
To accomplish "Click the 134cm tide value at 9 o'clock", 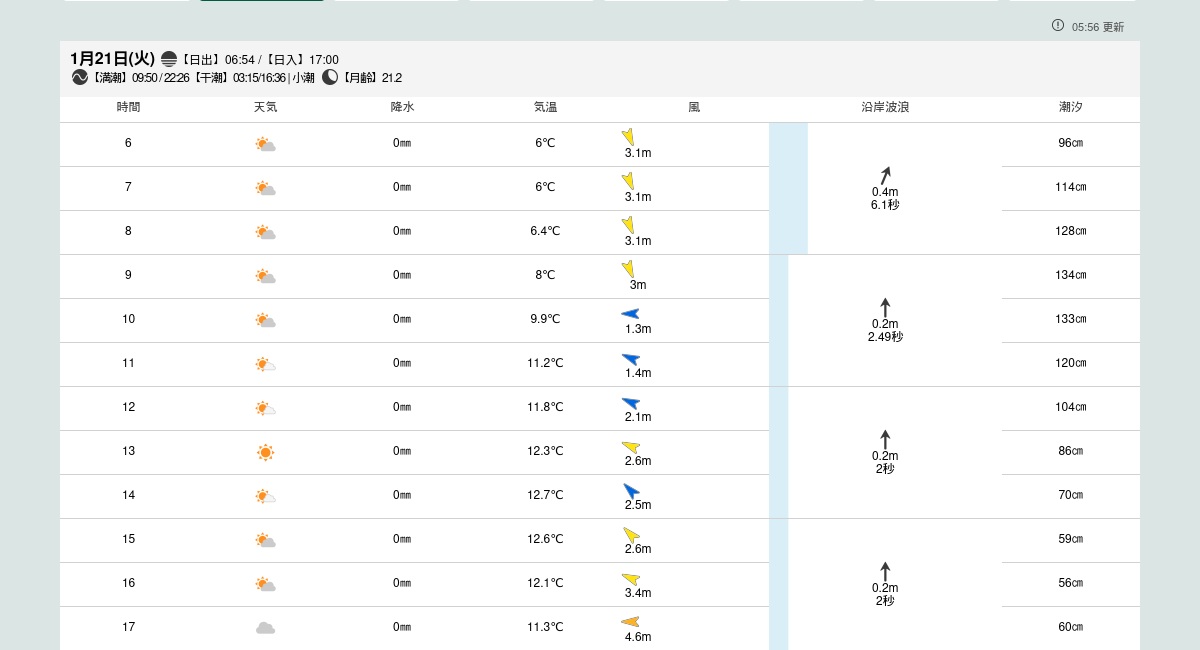I will [x=1070, y=275].
